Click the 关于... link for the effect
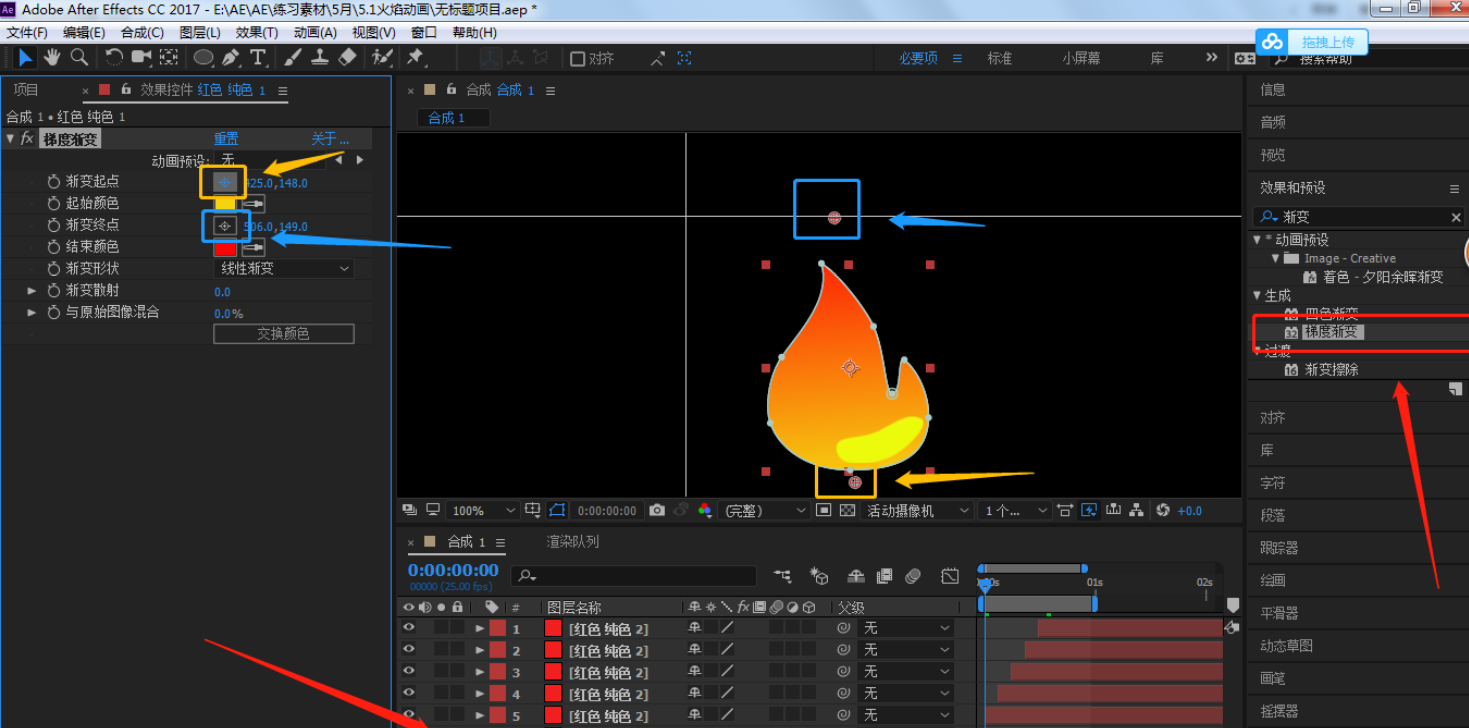 click(x=330, y=139)
